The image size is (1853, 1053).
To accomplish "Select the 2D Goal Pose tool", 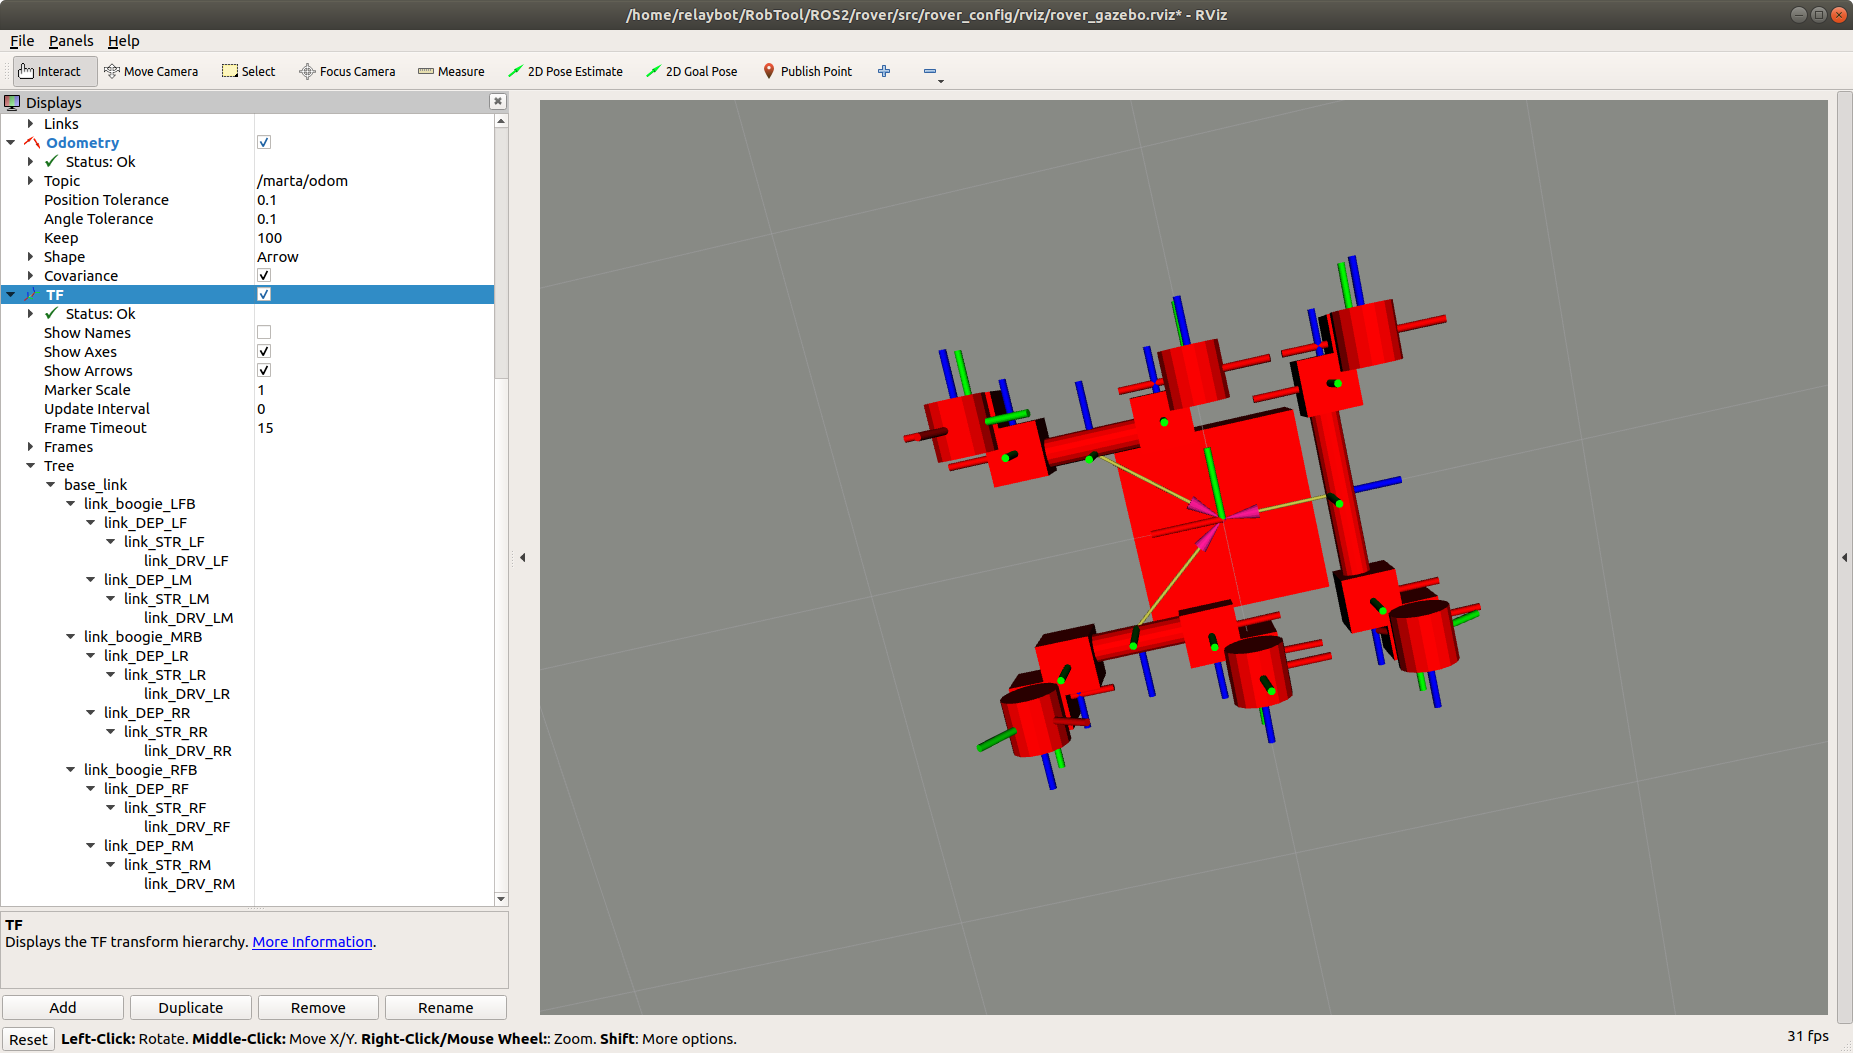I will 692,71.
